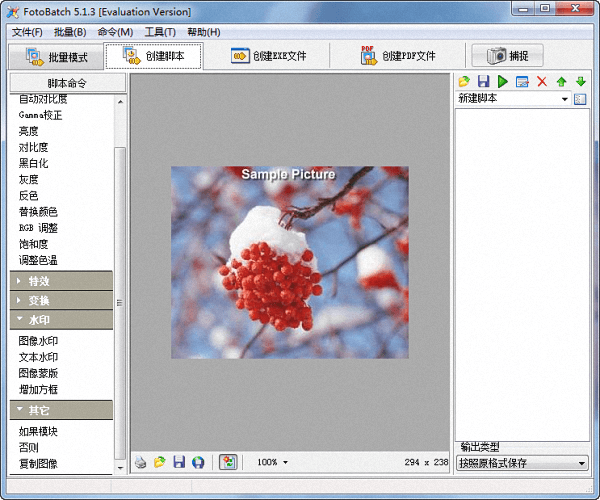600x500 pixels.
Task: Click the 创建EXE文件 tab icon
Action: tap(240, 56)
